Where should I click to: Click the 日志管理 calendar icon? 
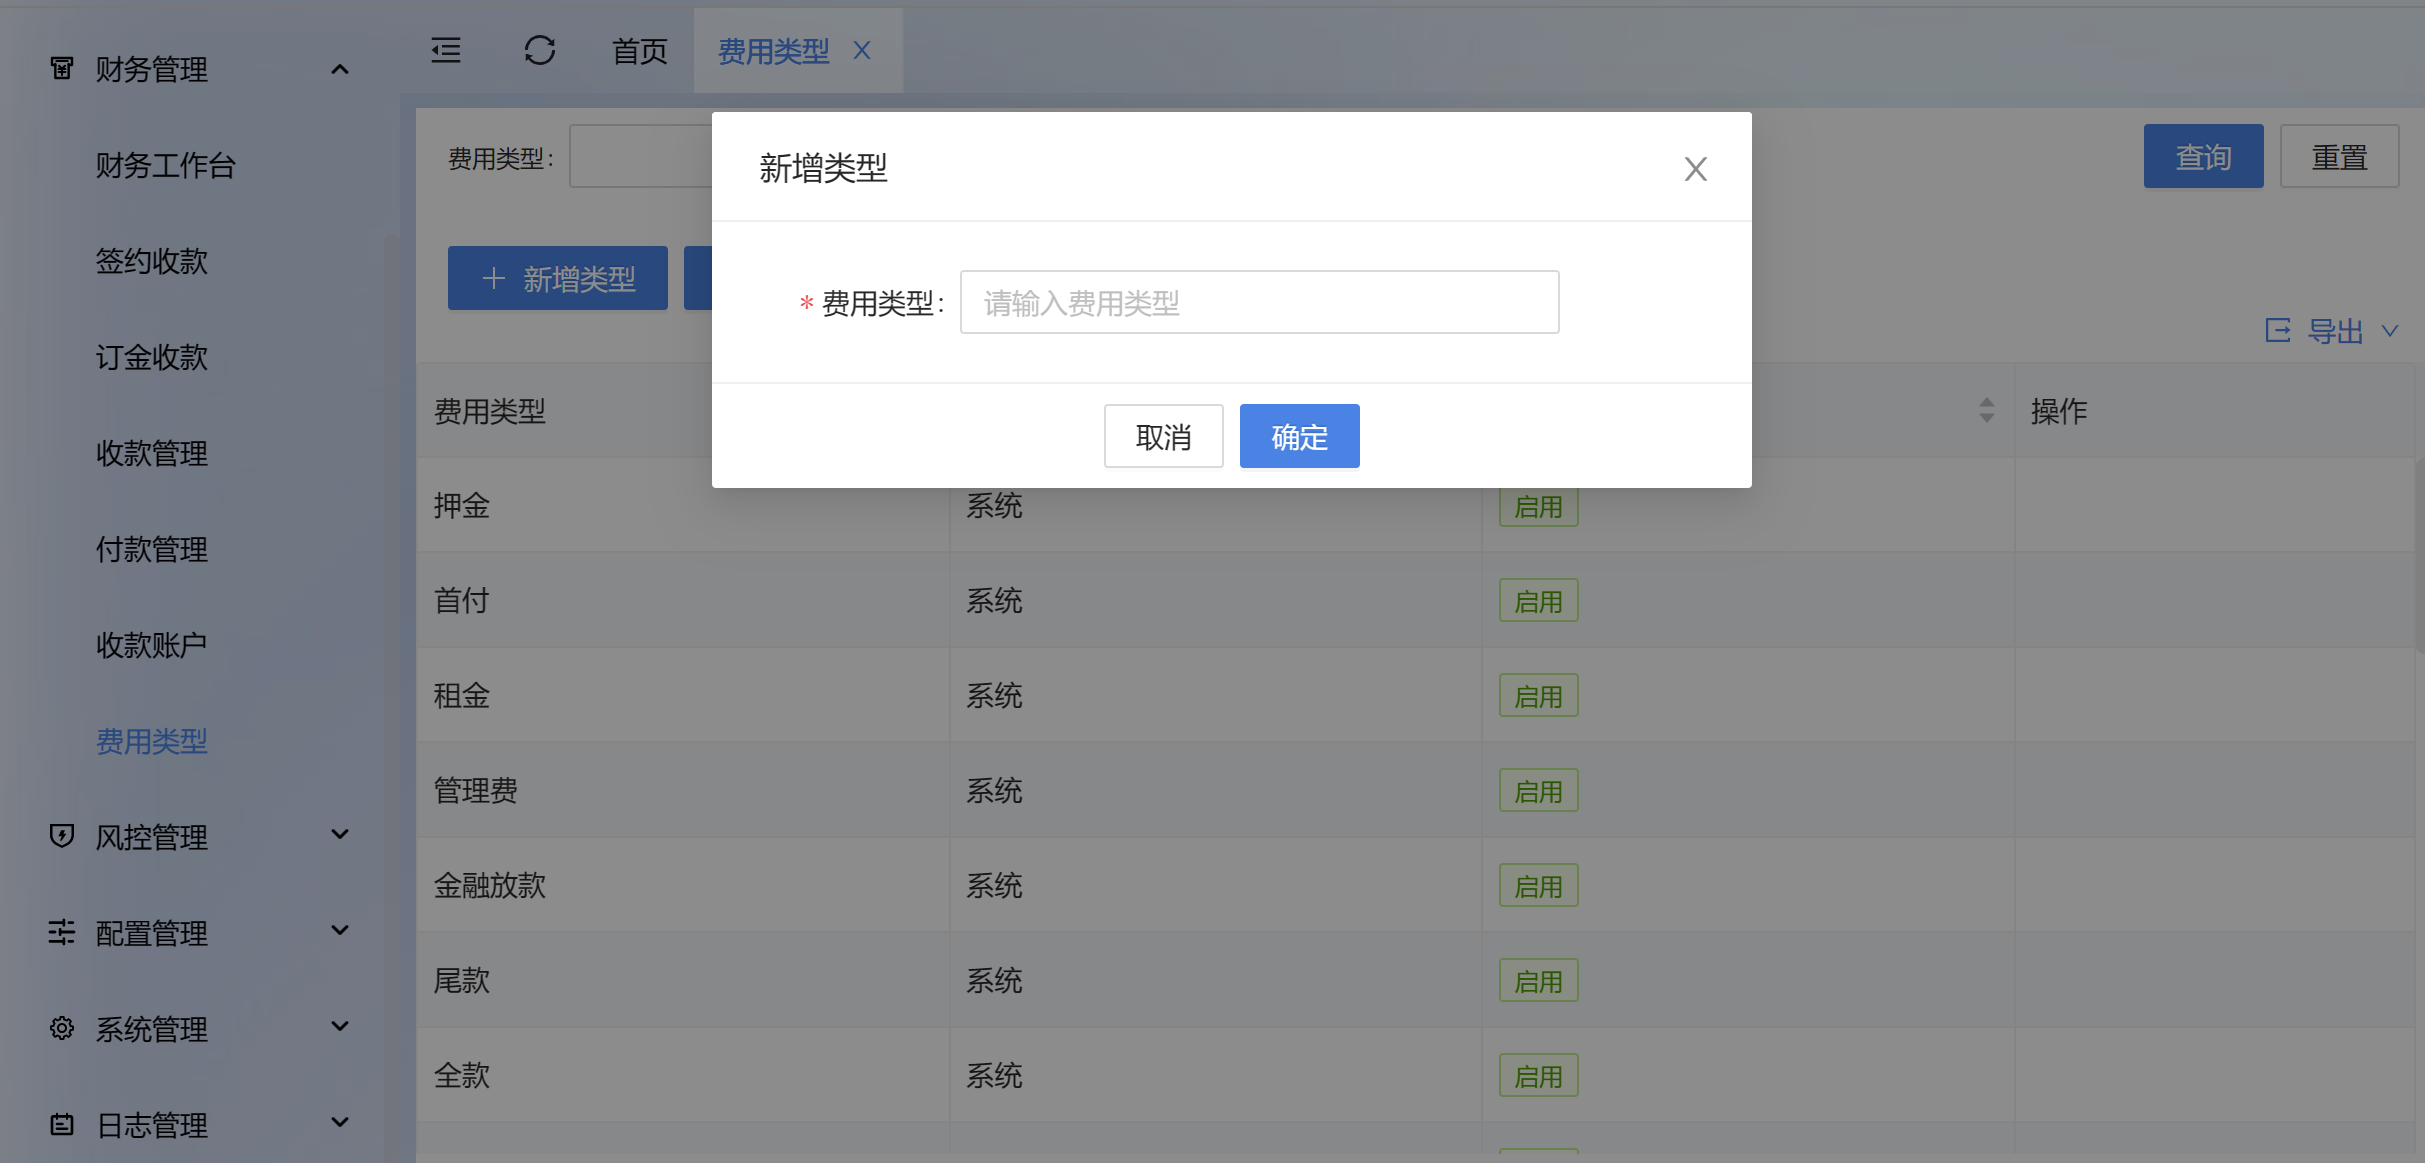pos(62,1124)
